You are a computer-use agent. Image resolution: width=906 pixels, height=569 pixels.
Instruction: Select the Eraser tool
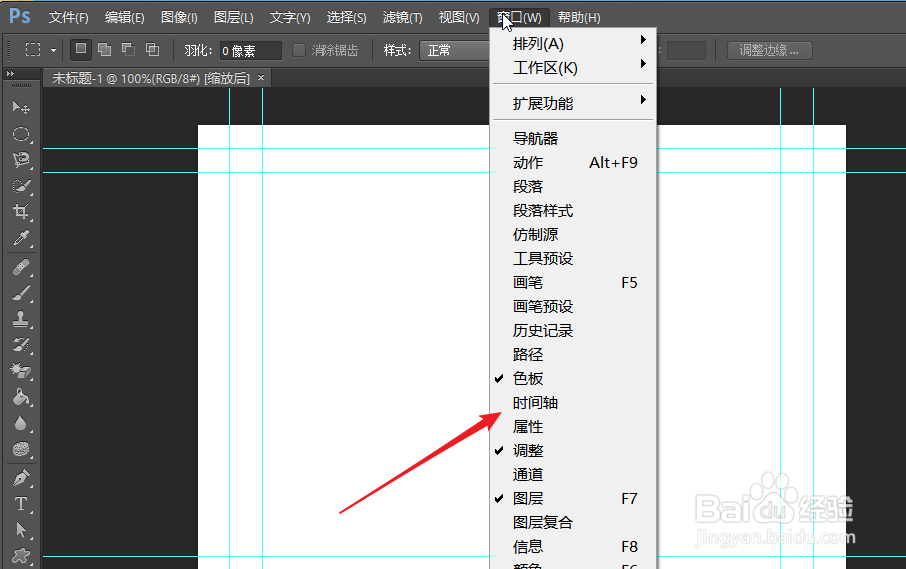click(x=21, y=370)
